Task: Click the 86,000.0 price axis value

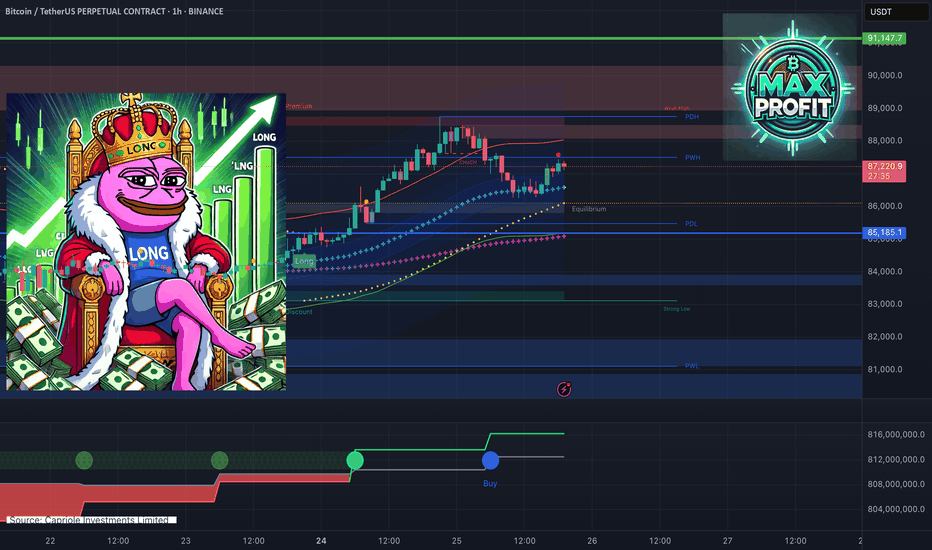Action: coord(885,206)
